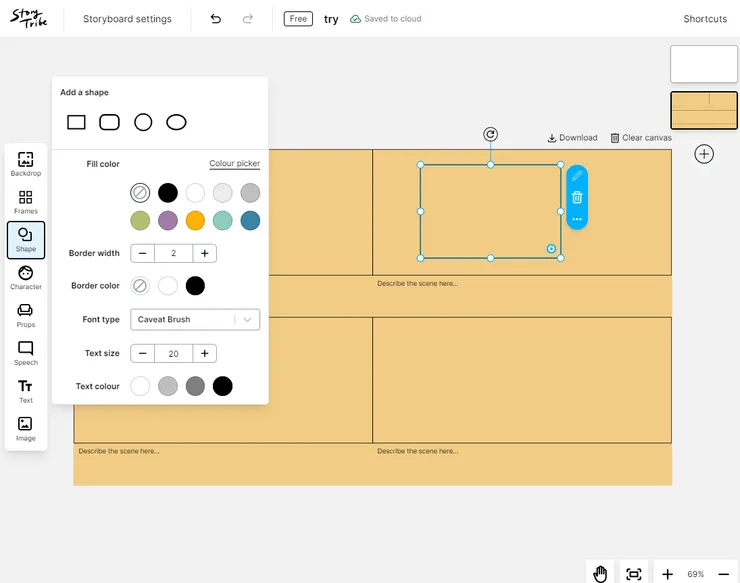Open the Backdrop tool in sidebar
740x583 pixels.
point(26,163)
